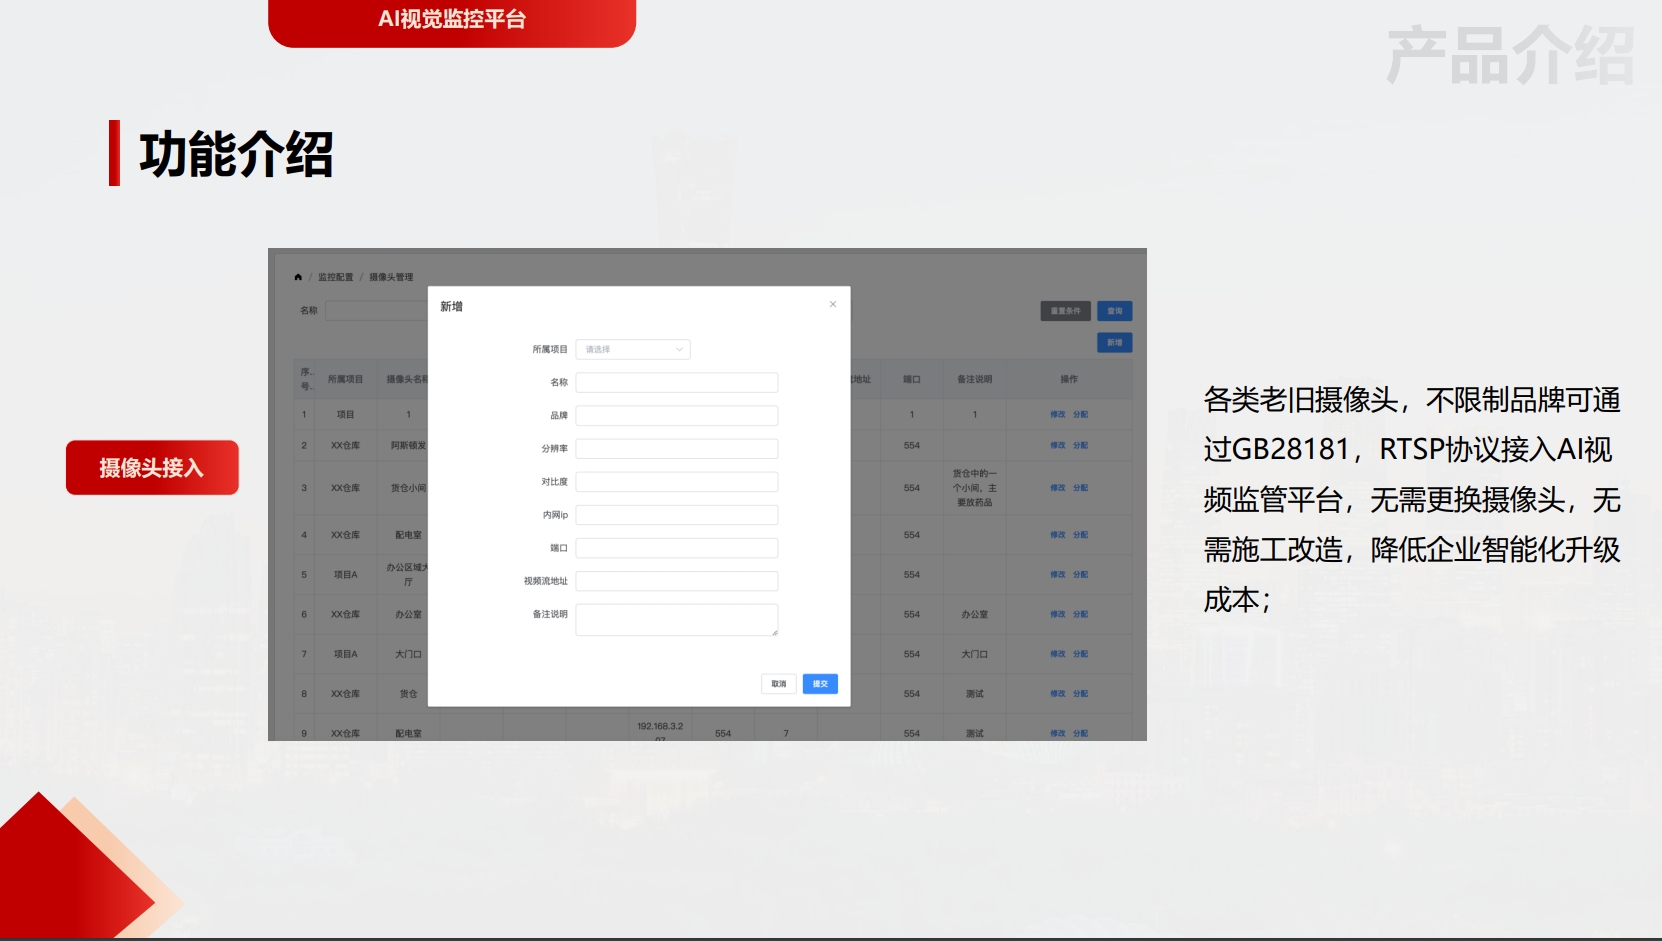Focus the 端口 input in dialog
Image resolution: width=1662 pixels, height=941 pixels.
(676, 548)
